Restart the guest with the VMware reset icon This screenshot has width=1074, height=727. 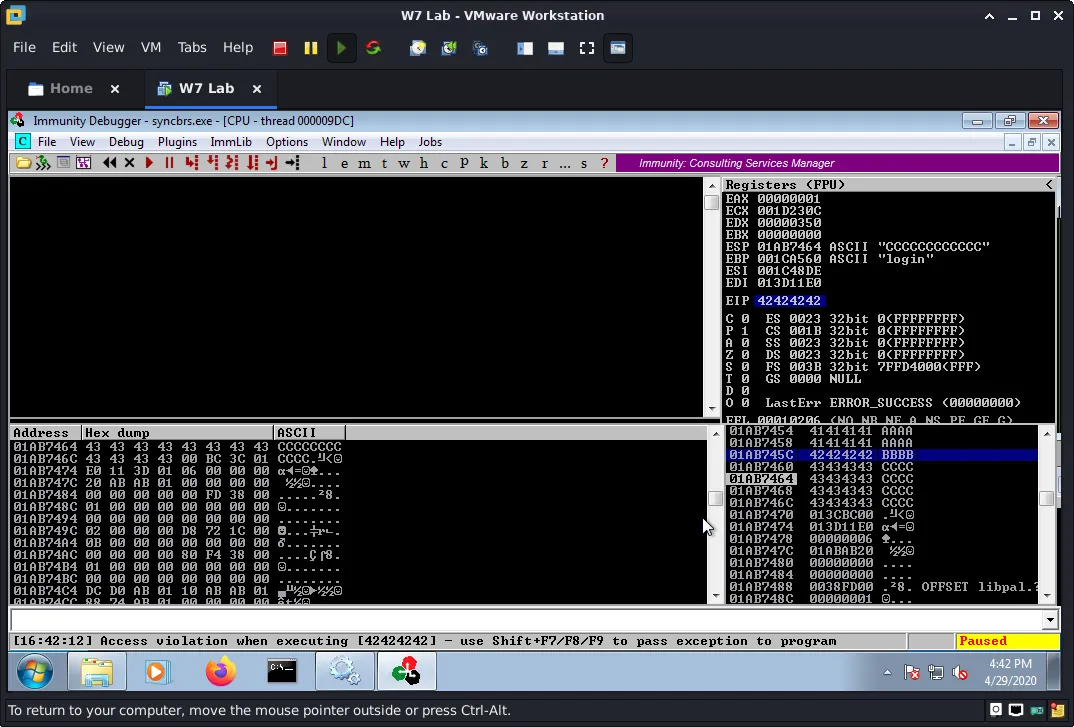[x=373, y=48]
